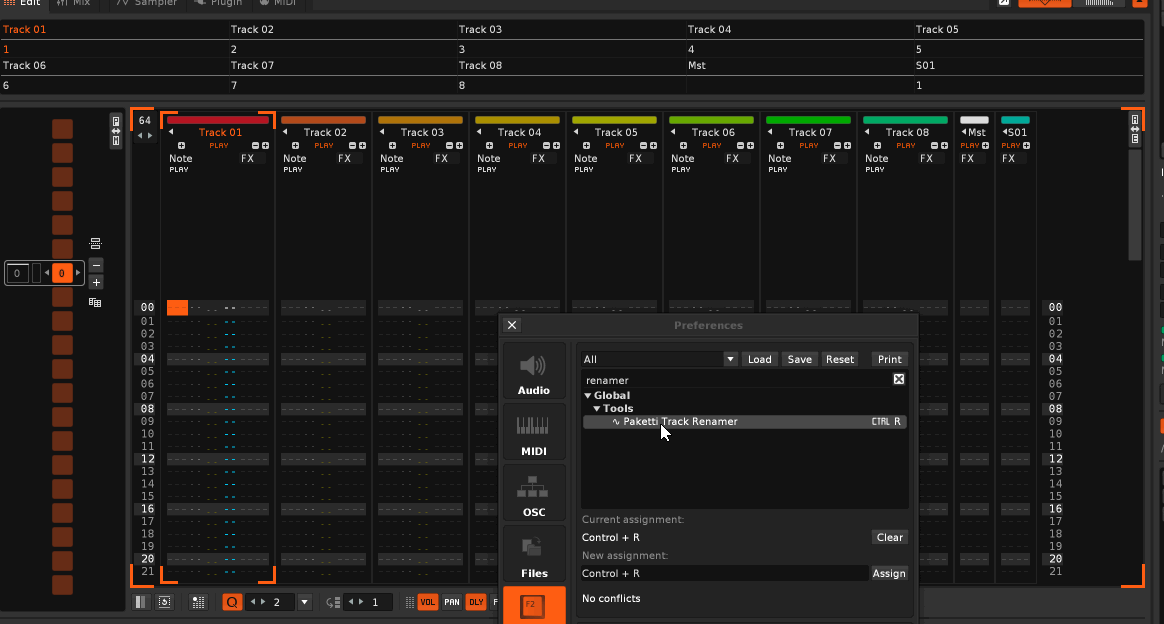This screenshot has height=624, width=1164.
Task: Open the Files preferences section
Action: click(x=534, y=555)
